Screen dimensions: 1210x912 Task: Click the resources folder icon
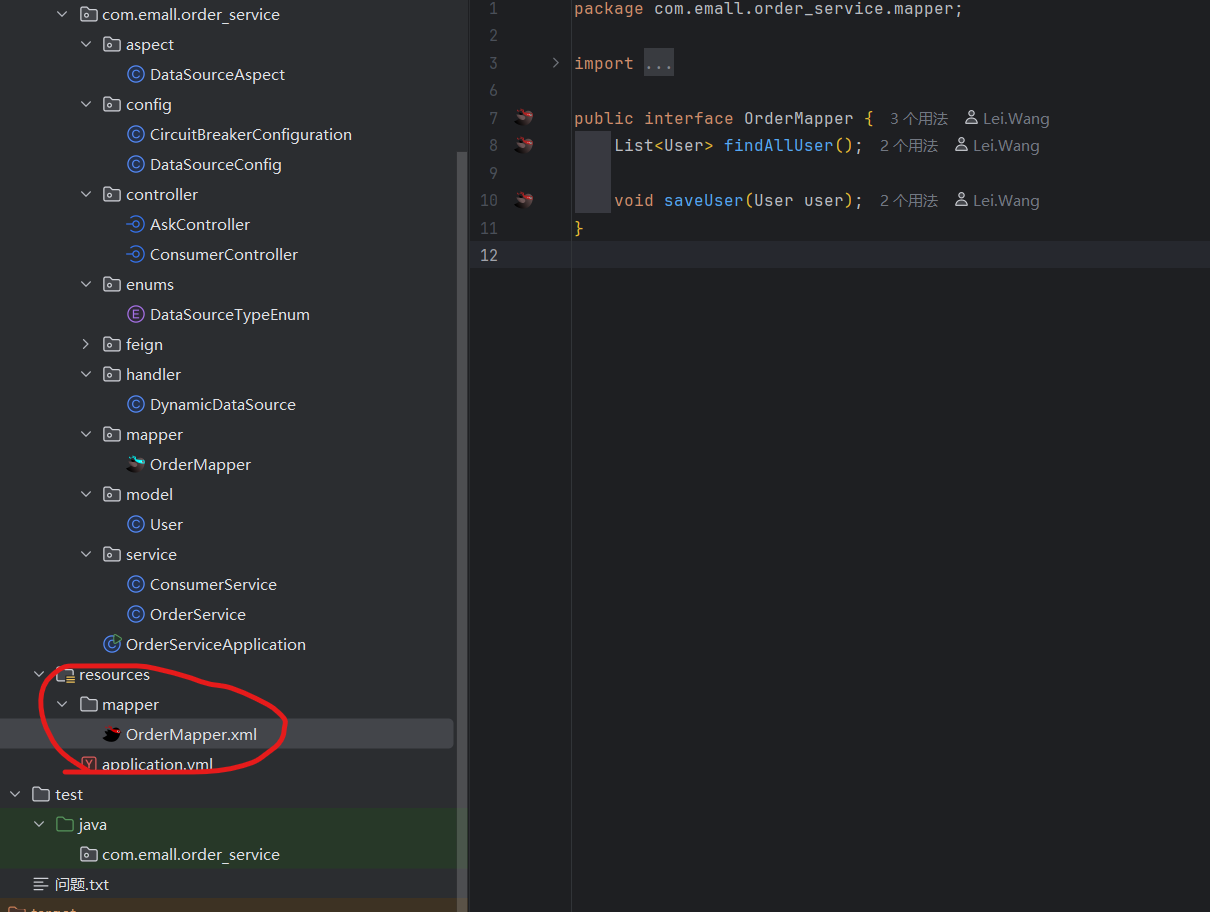(x=65, y=675)
